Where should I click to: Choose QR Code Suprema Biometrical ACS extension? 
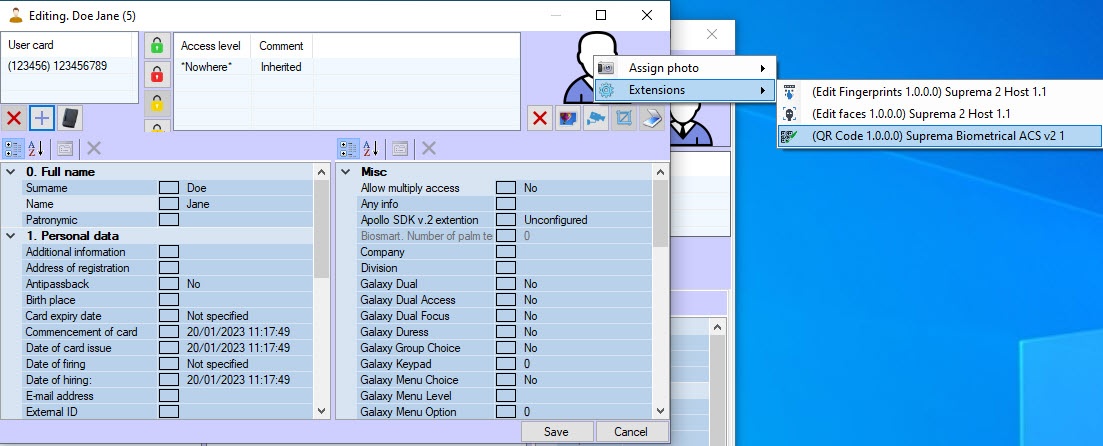(939, 136)
